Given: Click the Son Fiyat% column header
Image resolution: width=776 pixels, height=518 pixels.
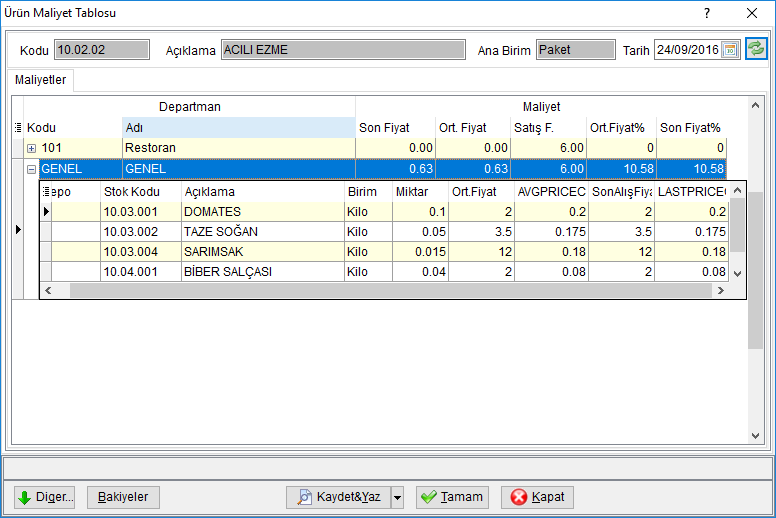Looking at the screenshot, I should pyautogui.click(x=691, y=128).
